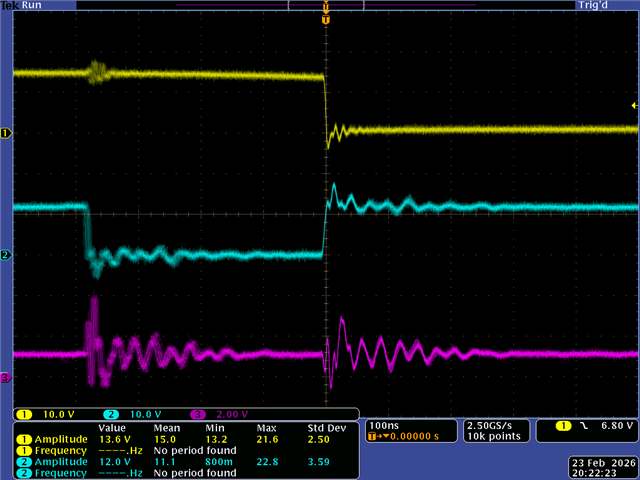Click the channel 1 ground marker

click(6, 133)
